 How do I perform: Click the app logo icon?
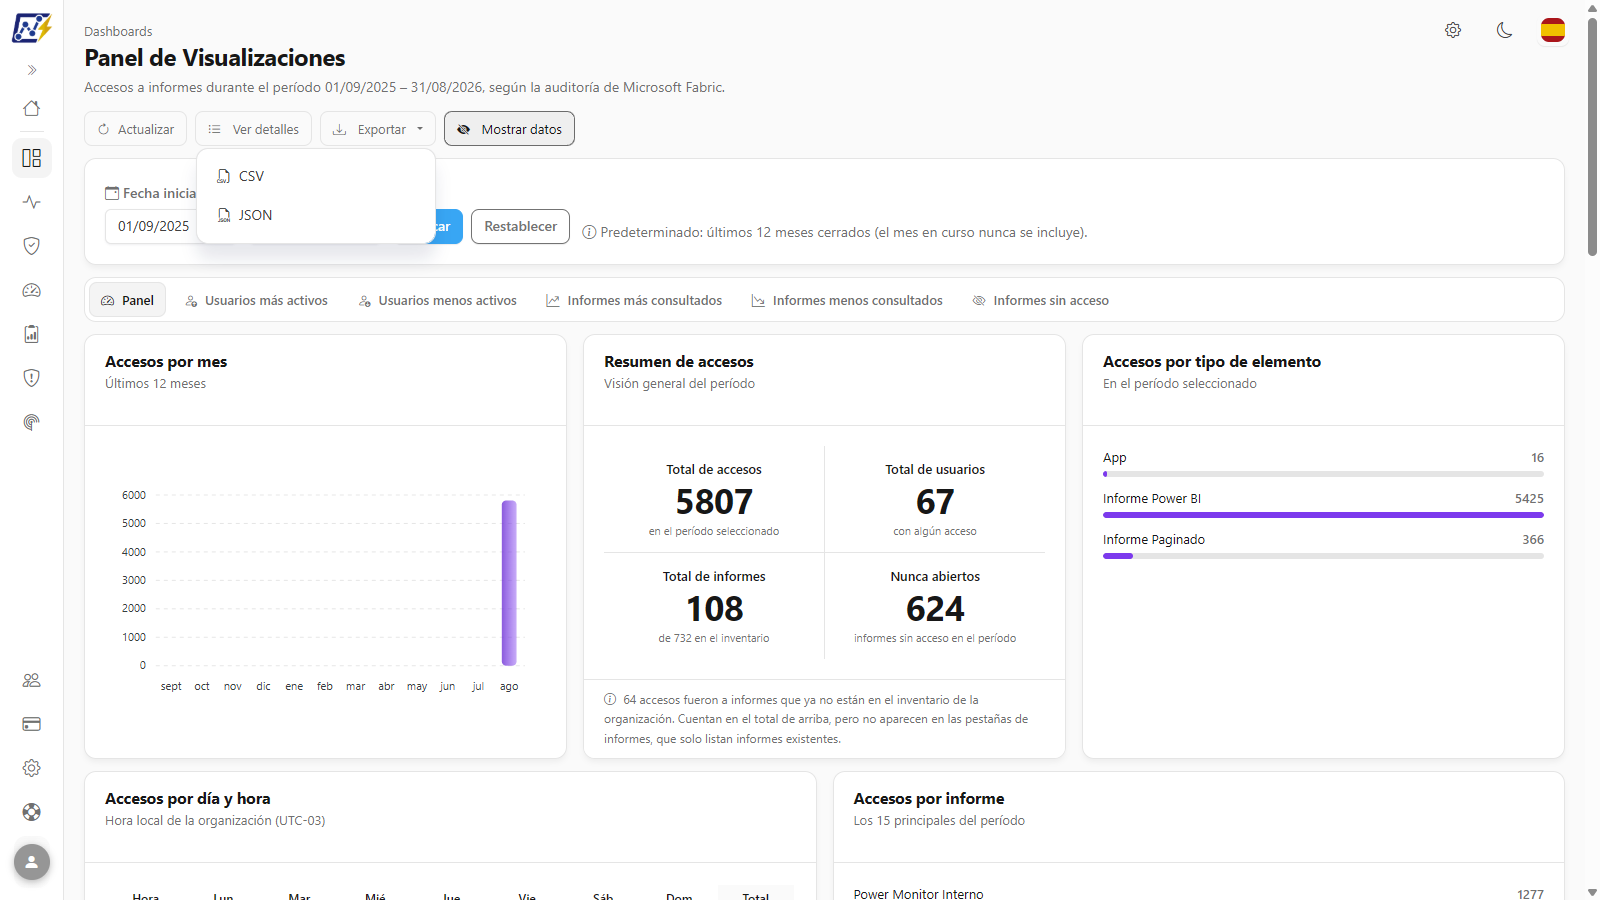31,28
